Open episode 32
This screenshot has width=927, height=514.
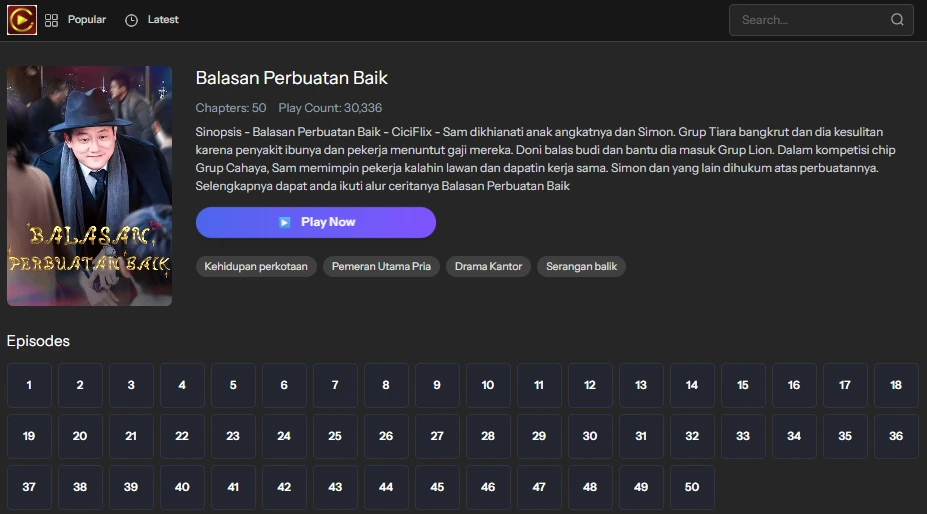point(692,436)
